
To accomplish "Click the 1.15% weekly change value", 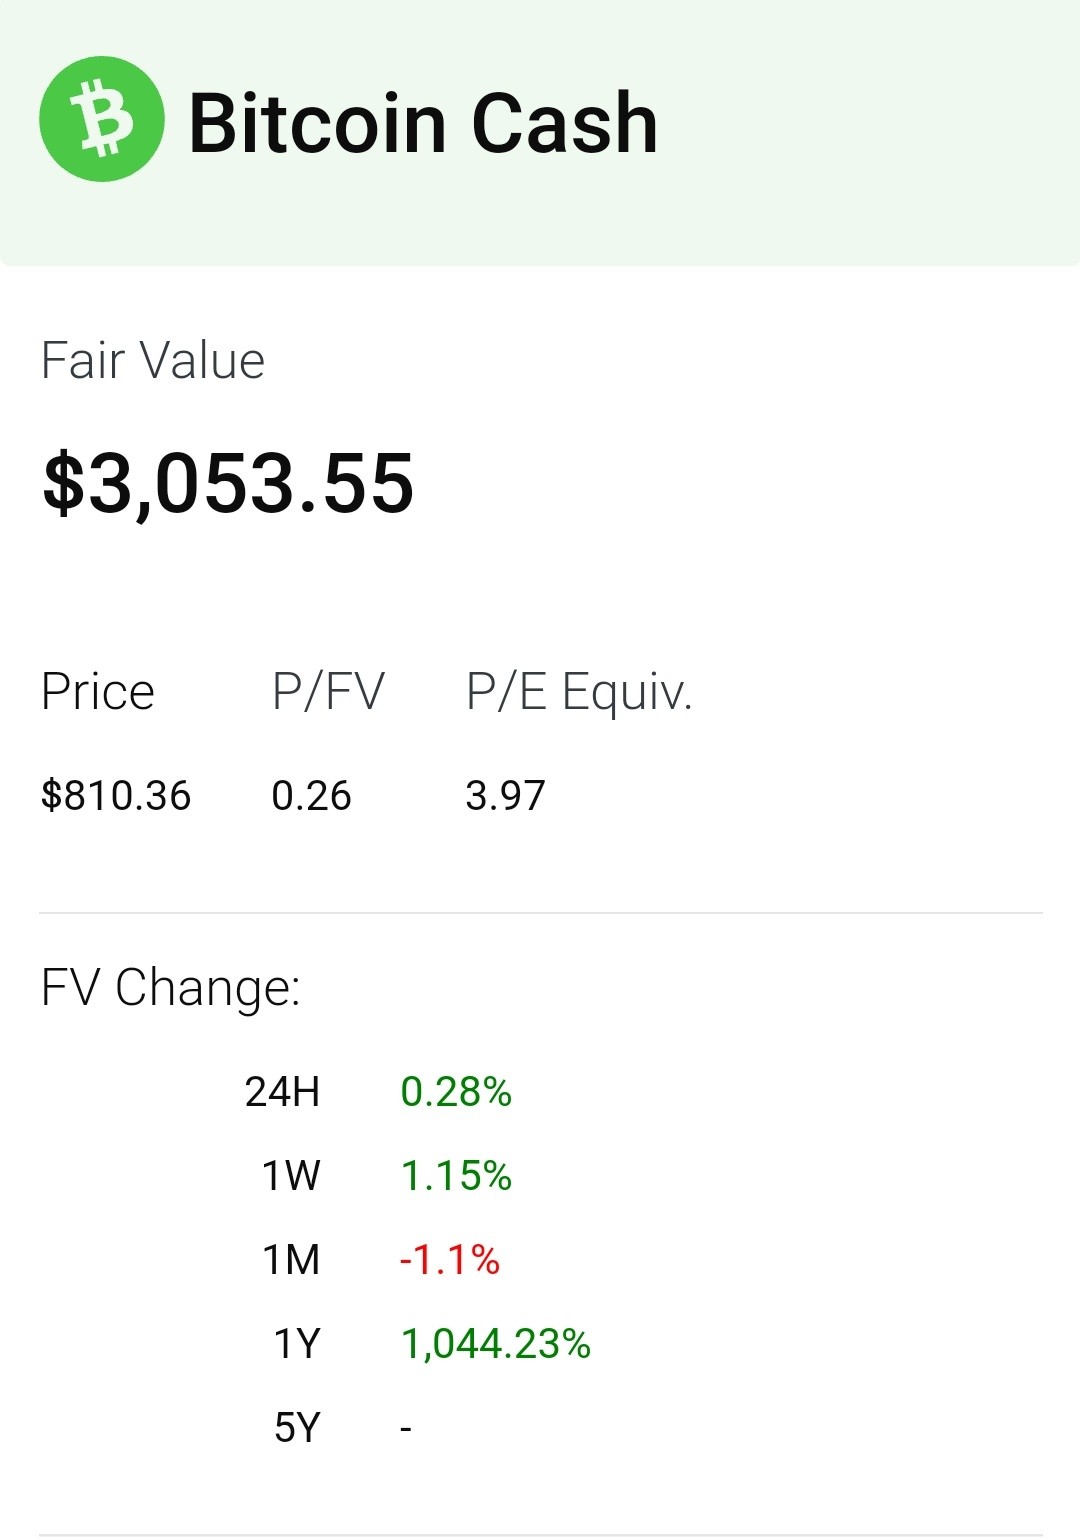I will (x=456, y=1176).
